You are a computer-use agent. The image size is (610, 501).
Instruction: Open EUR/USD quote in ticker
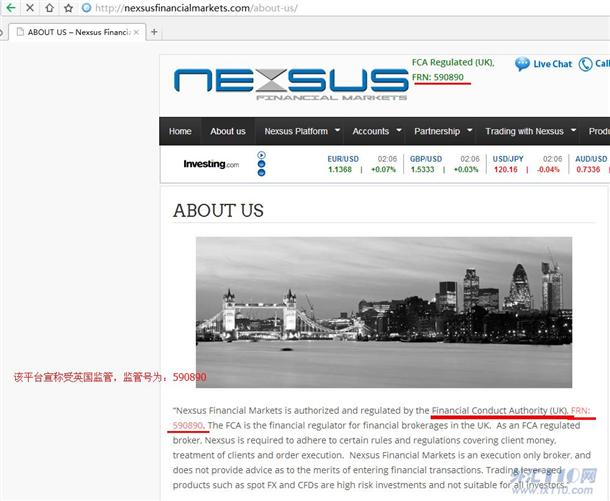(x=343, y=159)
